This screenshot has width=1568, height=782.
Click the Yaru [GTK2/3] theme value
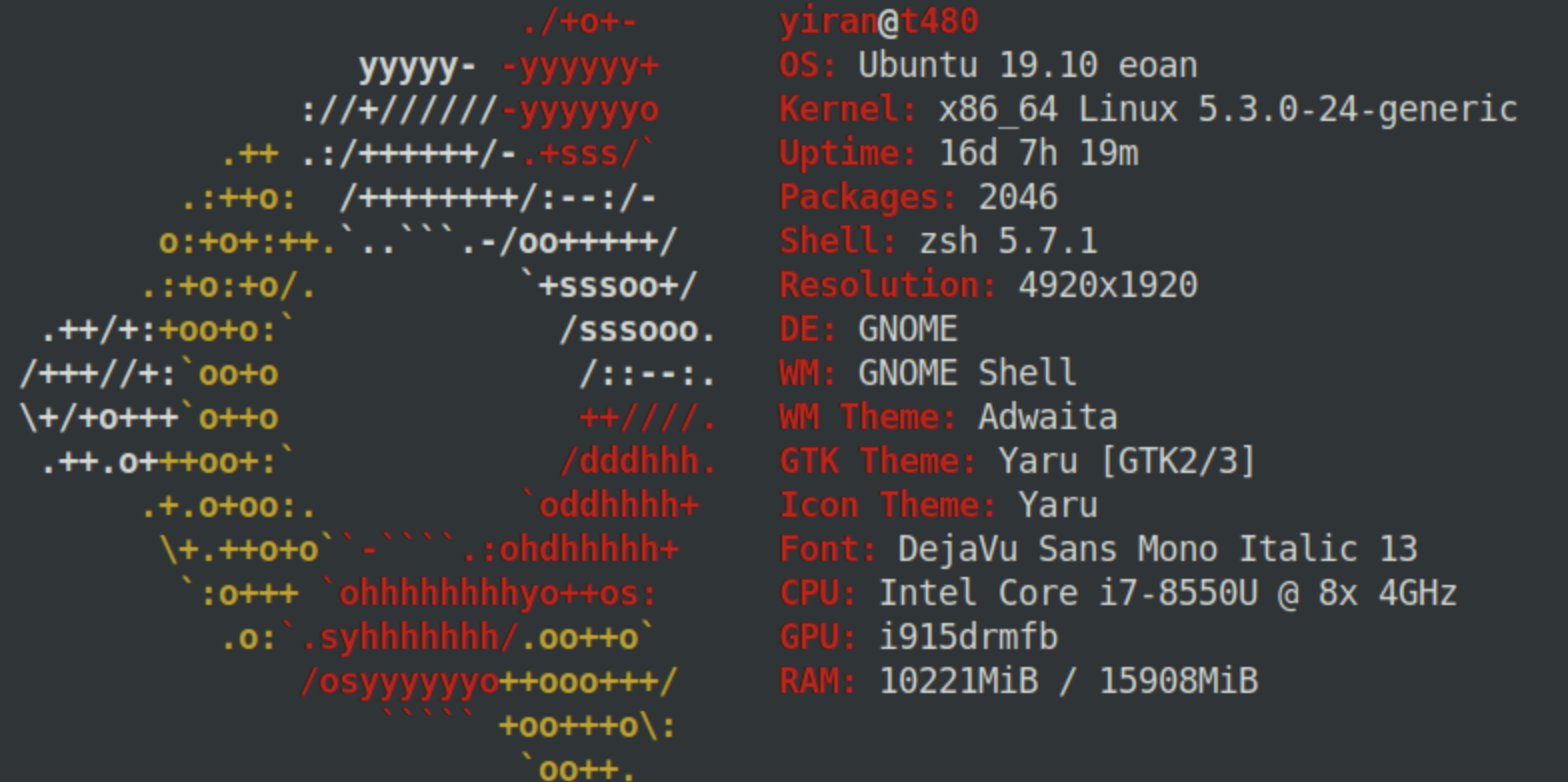pyautogui.click(x=1126, y=461)
